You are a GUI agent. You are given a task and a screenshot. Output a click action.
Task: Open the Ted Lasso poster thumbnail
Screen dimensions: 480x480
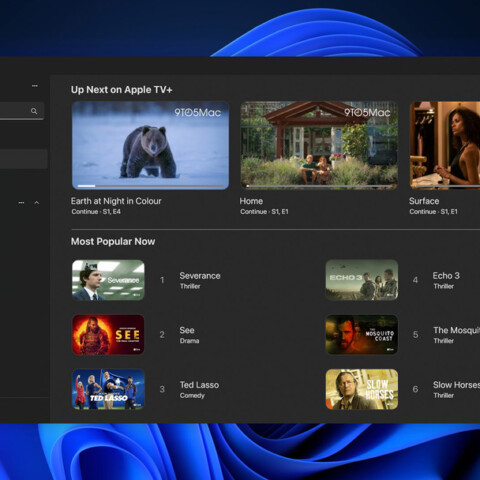pos(108,389)
